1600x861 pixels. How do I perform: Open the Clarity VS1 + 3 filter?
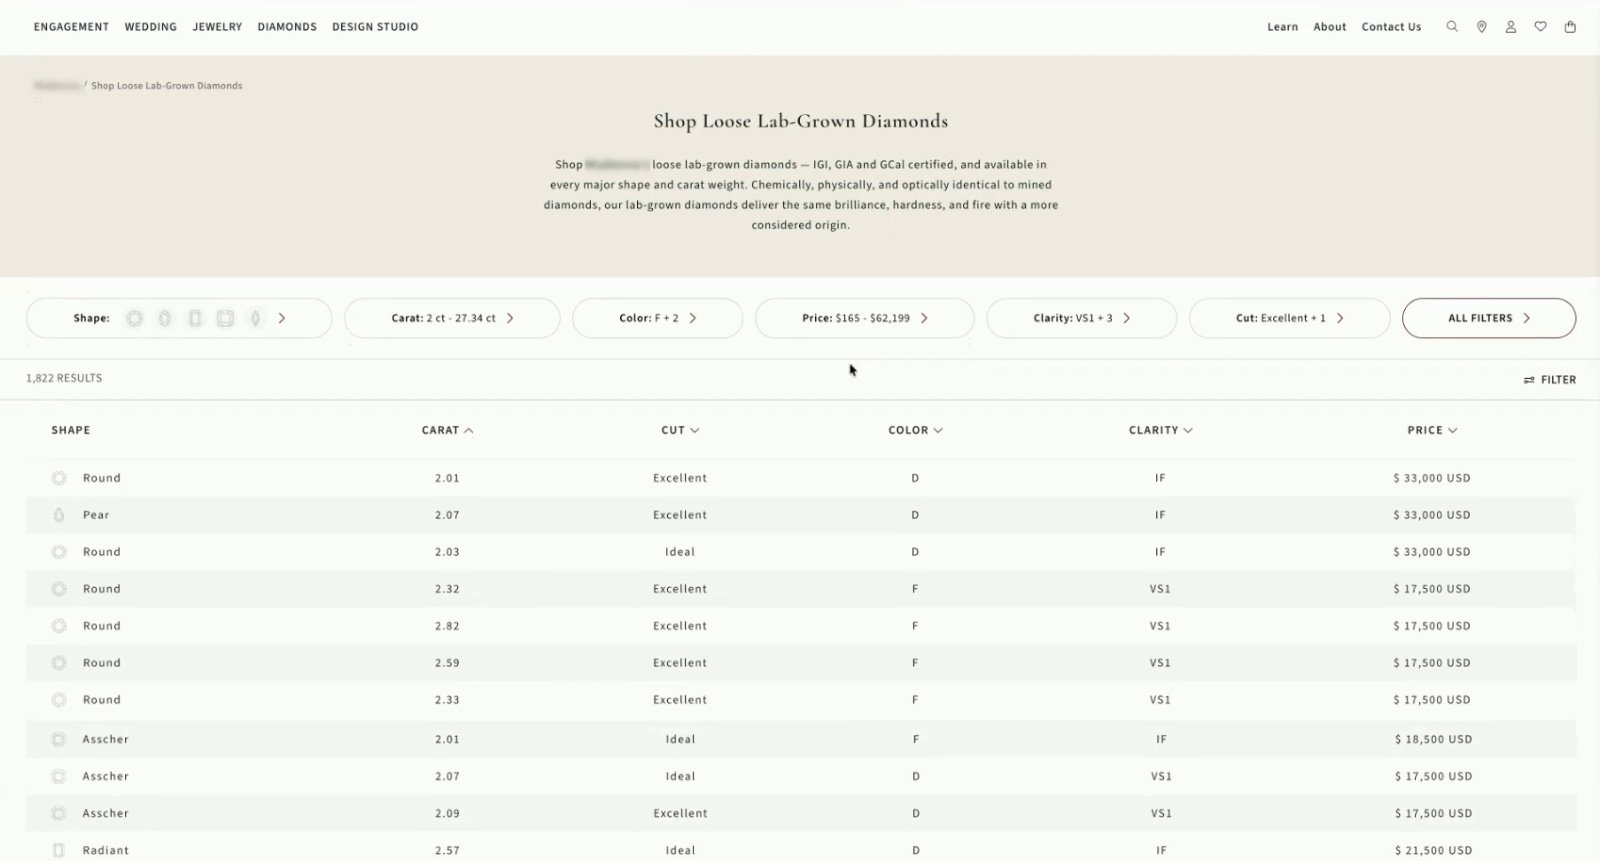(1081, 318)
